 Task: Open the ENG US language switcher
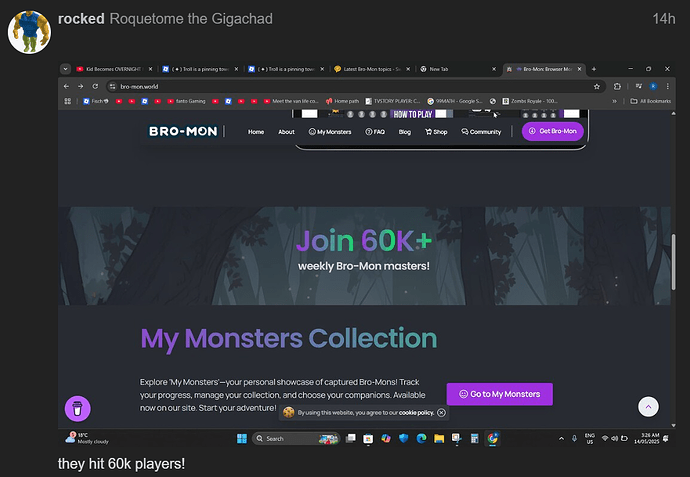590,439
